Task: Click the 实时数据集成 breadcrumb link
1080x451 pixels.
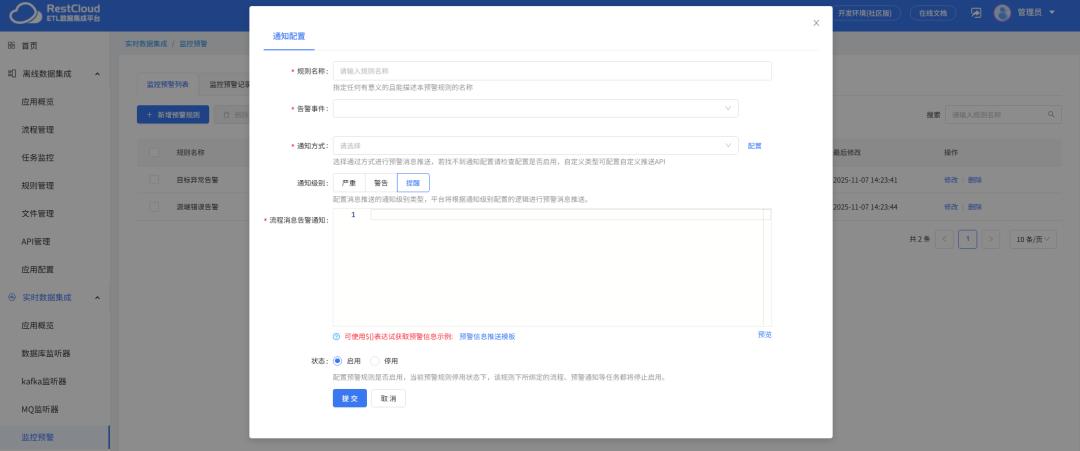Action: click(x=146, y=43)
